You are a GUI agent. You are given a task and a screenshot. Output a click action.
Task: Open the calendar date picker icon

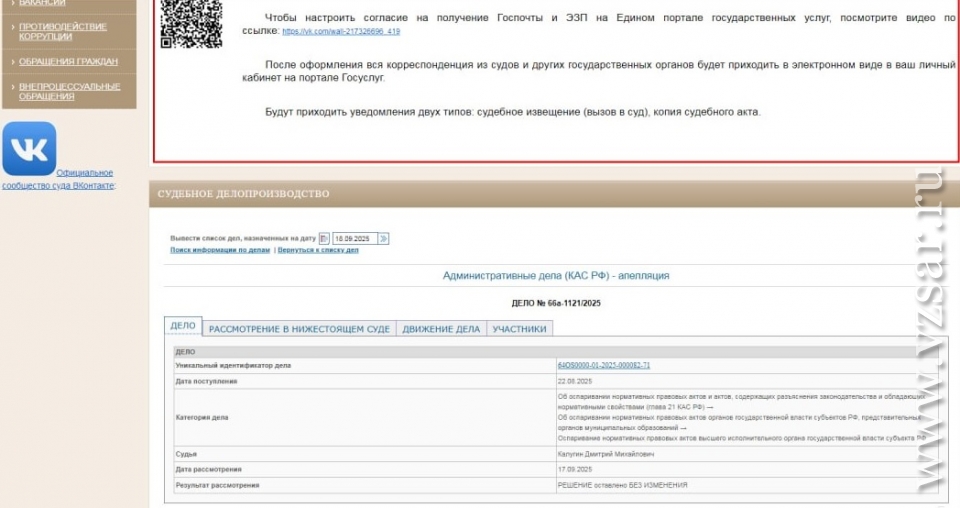[324, 239]
